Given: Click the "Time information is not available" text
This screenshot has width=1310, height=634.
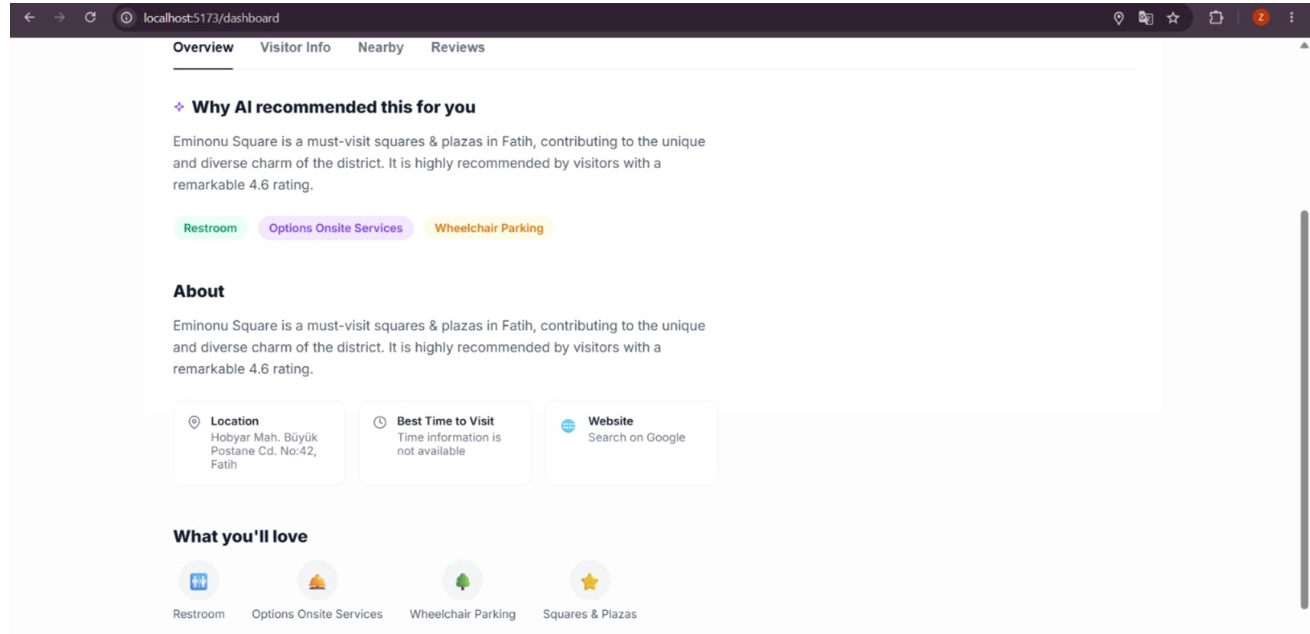Looking at the screenshot, I should tap(449, 444).
